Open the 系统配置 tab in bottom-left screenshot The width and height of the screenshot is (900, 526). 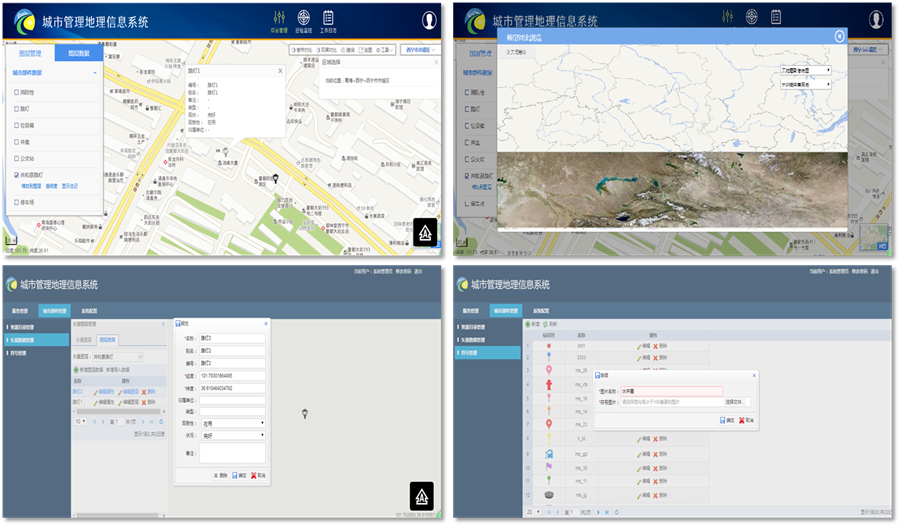(x=89, y=311)
